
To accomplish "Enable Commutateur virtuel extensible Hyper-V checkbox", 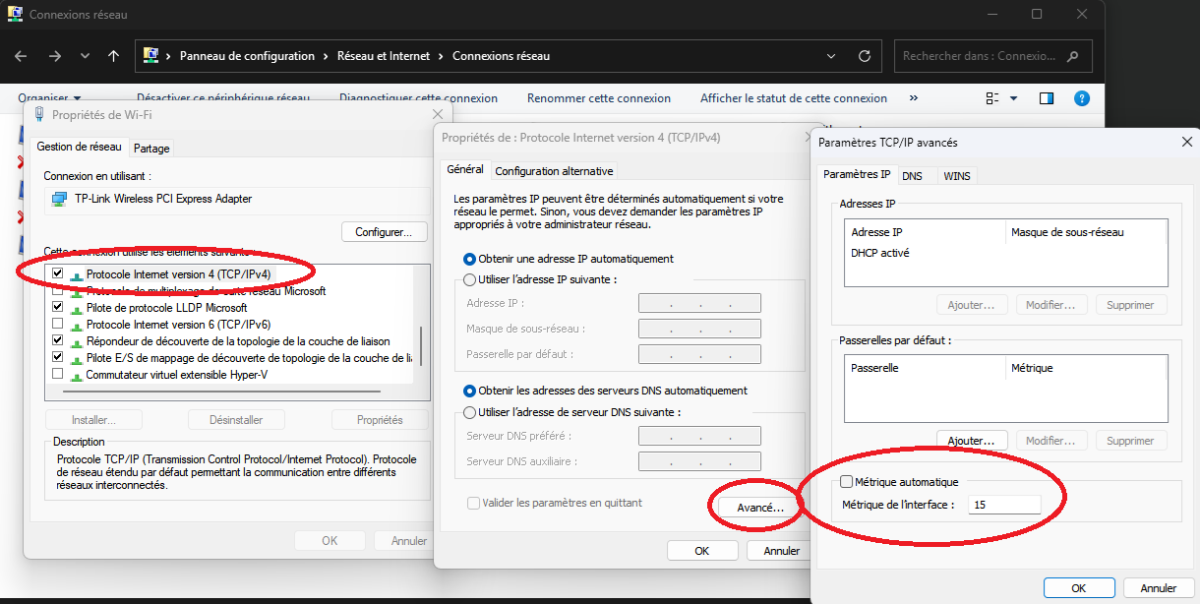I will pos(58,374).
